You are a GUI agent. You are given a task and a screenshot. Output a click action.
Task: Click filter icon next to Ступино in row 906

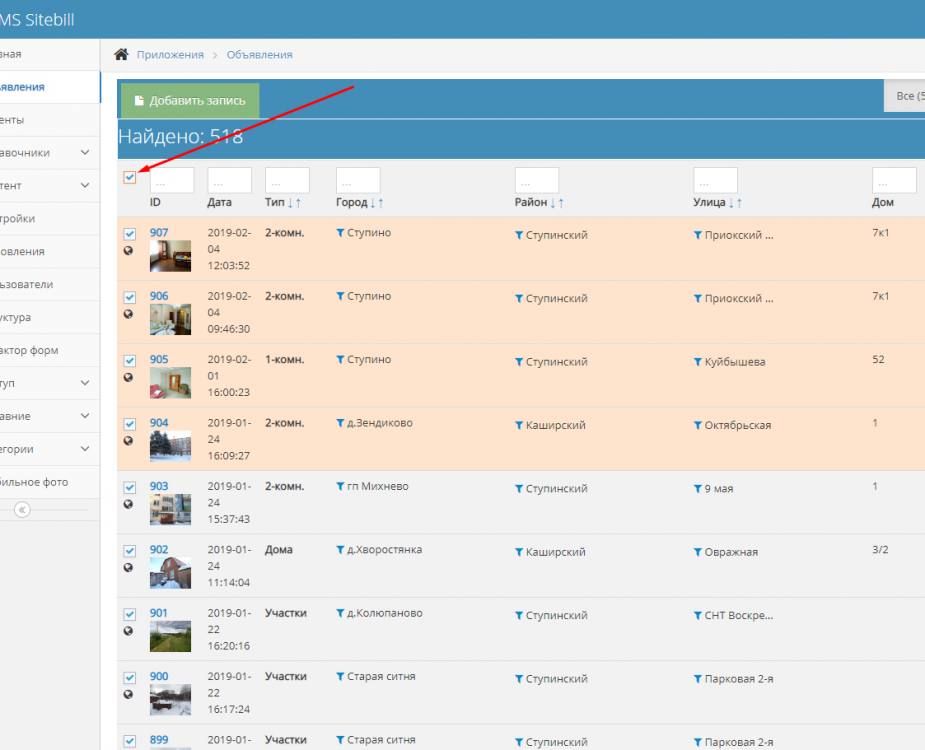pos(340,297)
